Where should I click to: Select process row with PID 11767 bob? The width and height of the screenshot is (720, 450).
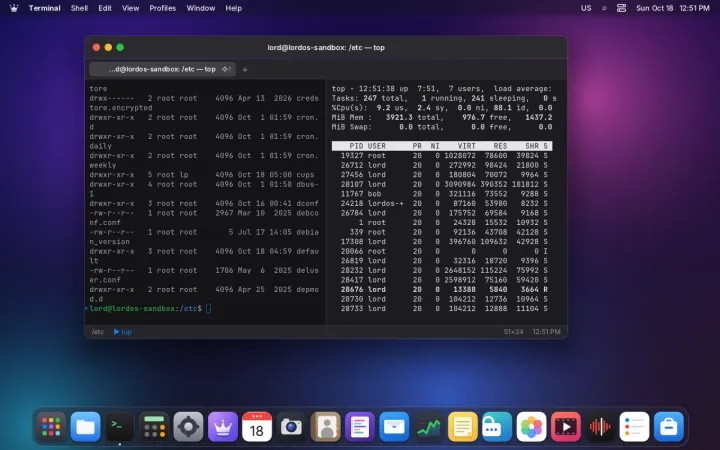coord(442,194)
